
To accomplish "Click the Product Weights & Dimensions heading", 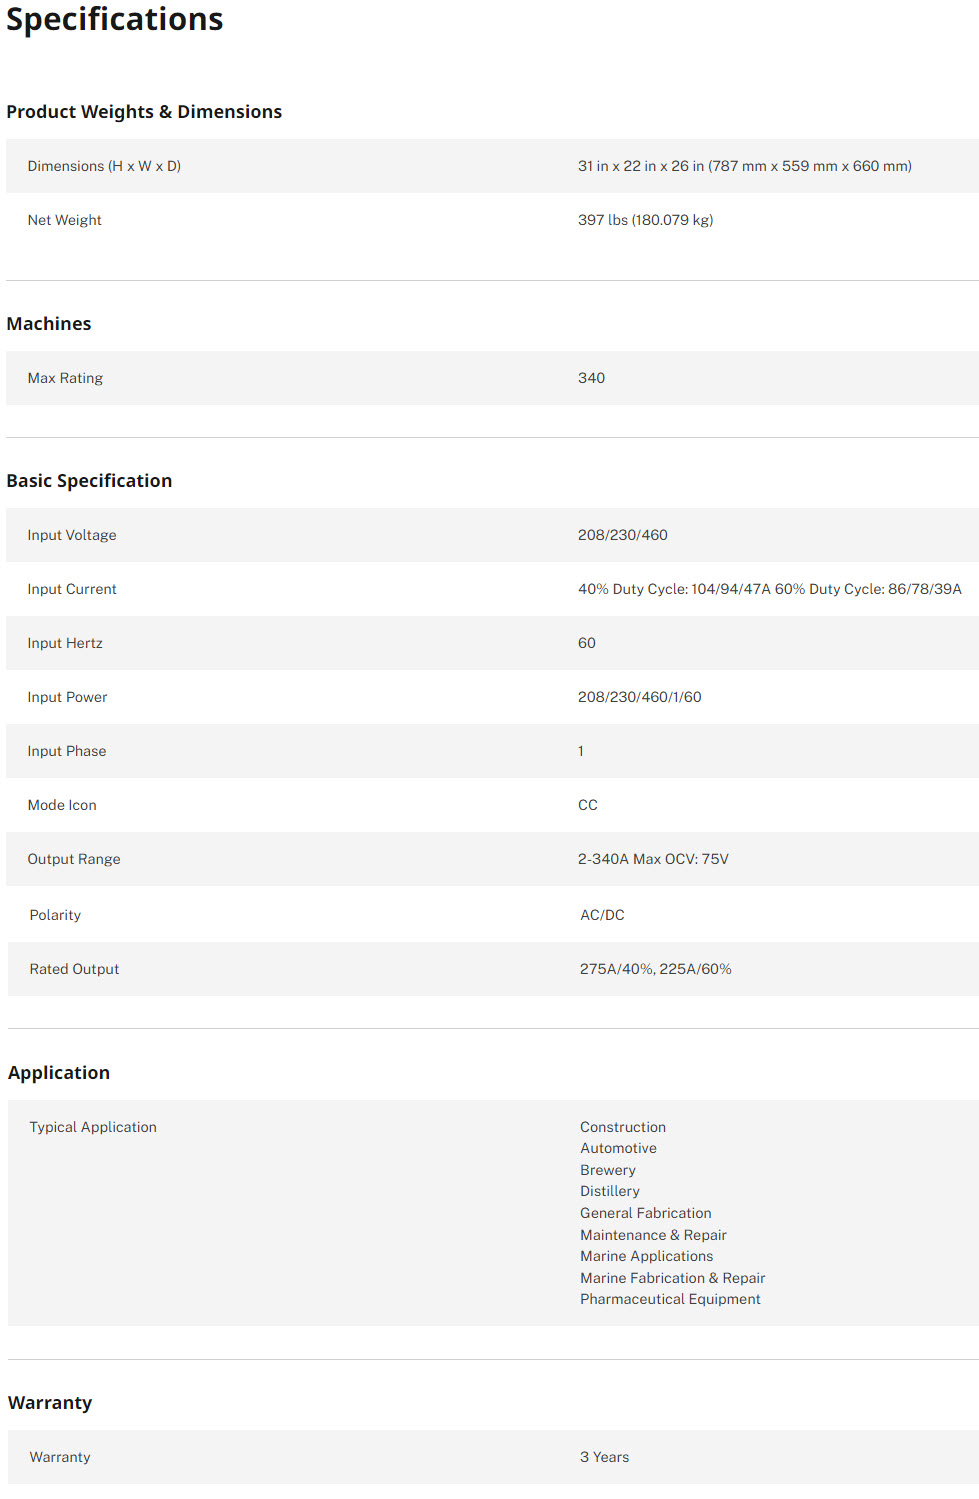I will click(144, 112).
